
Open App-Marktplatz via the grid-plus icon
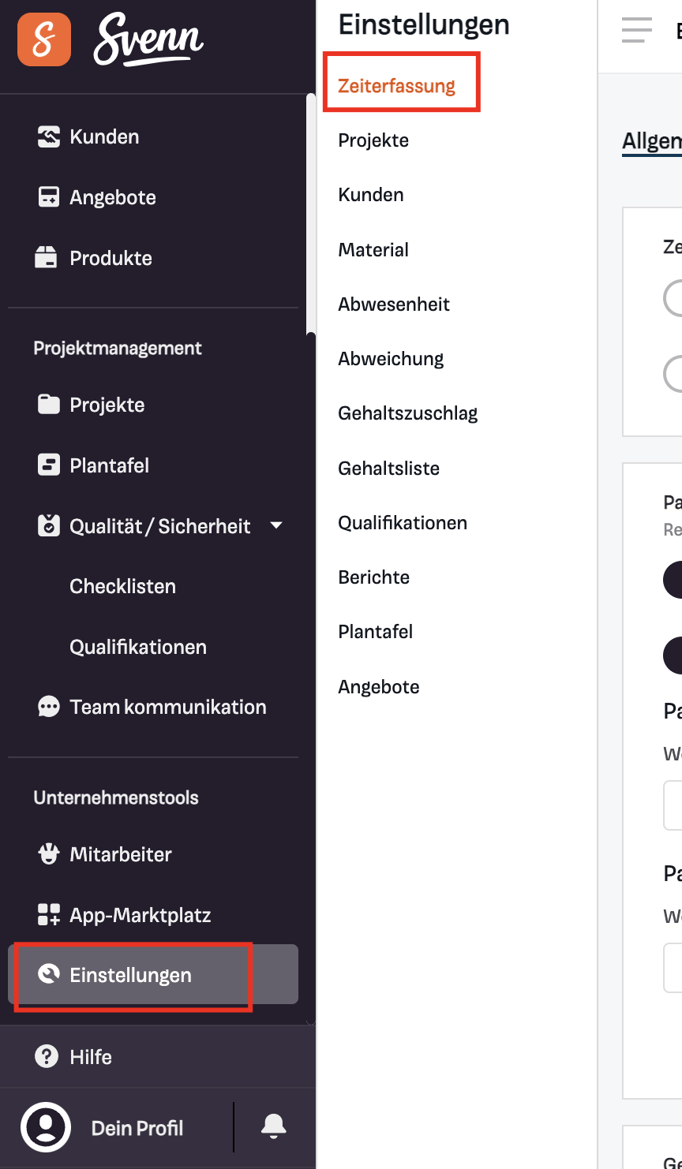pos(48,915)
